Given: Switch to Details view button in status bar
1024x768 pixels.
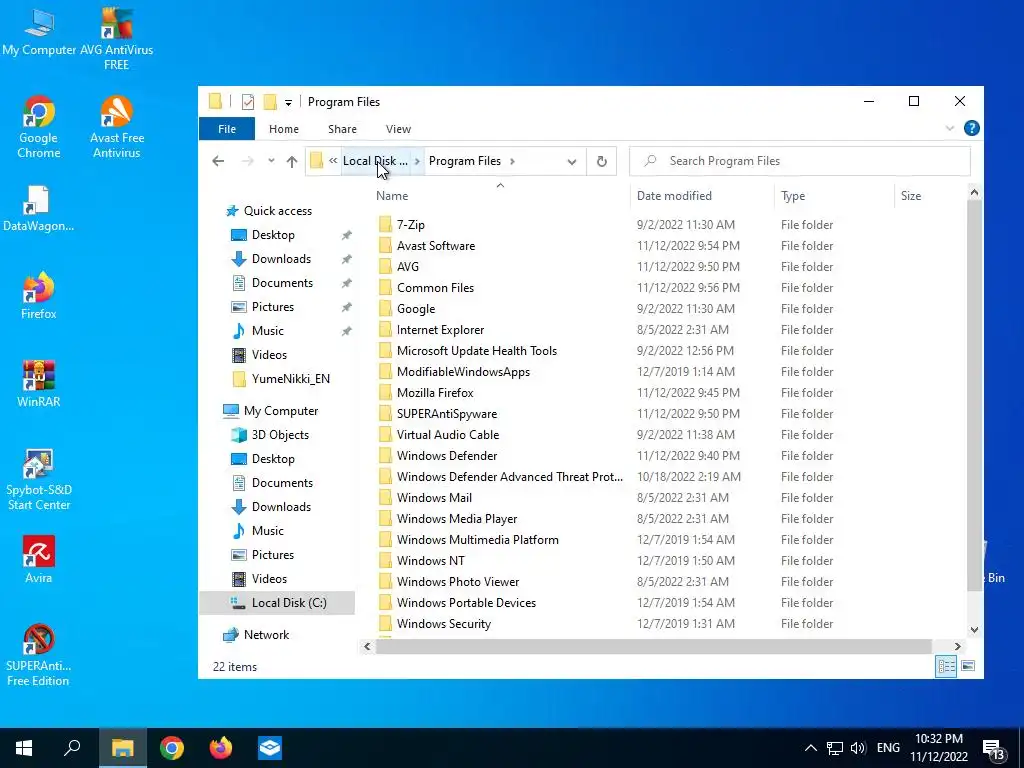Looking at the screenshot, I should pyautogui.click(x=946, y=666).
